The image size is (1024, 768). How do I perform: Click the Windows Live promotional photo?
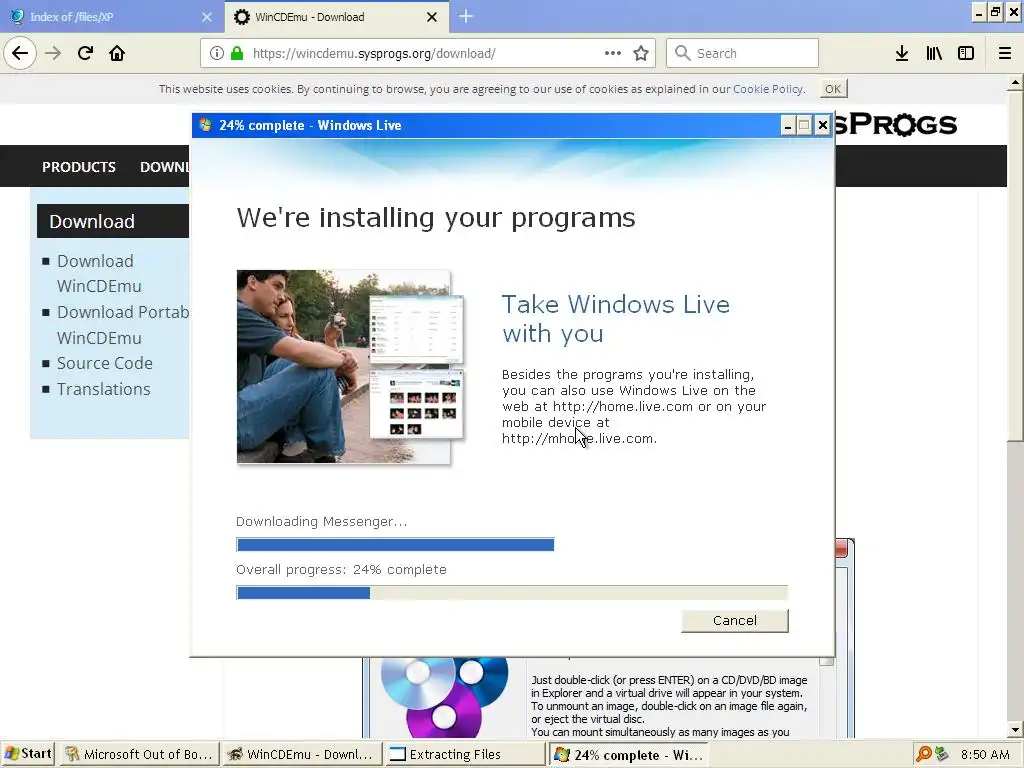[x=351, y=366]
